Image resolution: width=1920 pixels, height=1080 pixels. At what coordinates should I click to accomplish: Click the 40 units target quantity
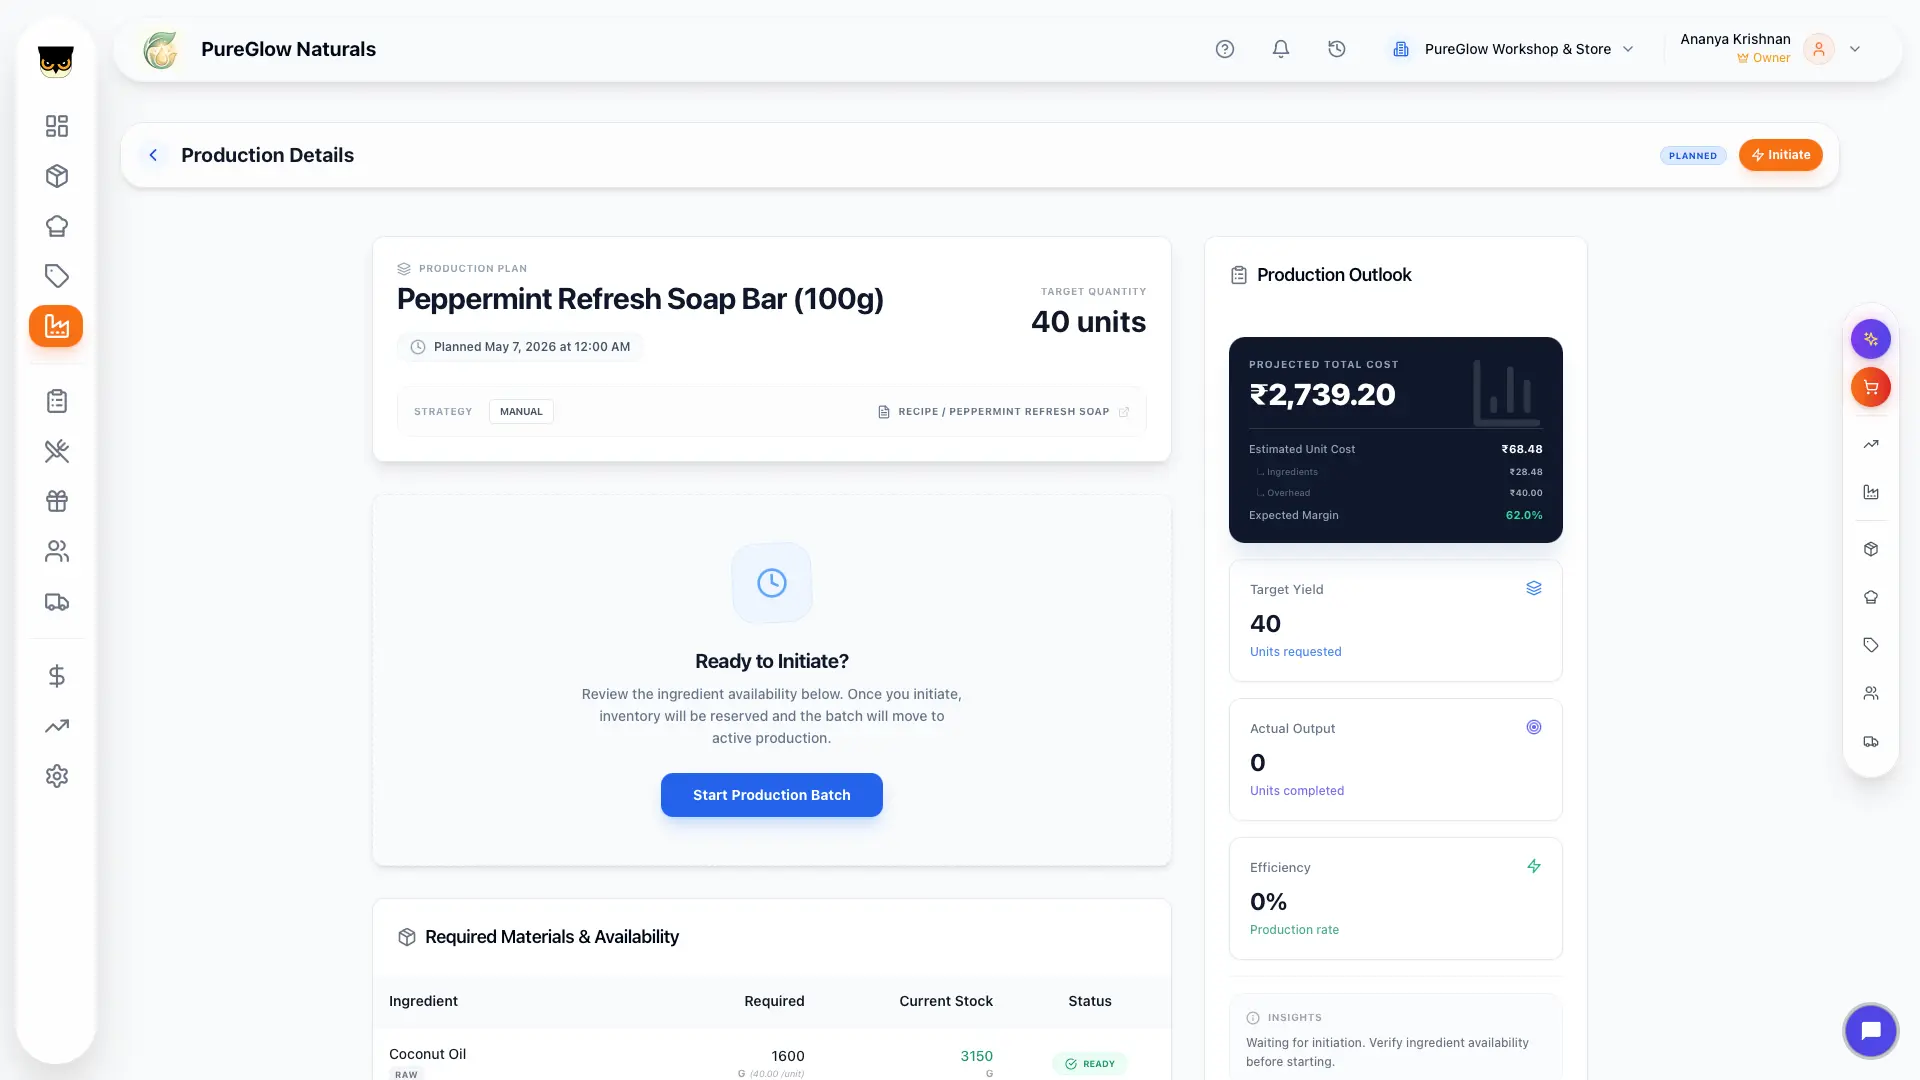[1088, 322]
